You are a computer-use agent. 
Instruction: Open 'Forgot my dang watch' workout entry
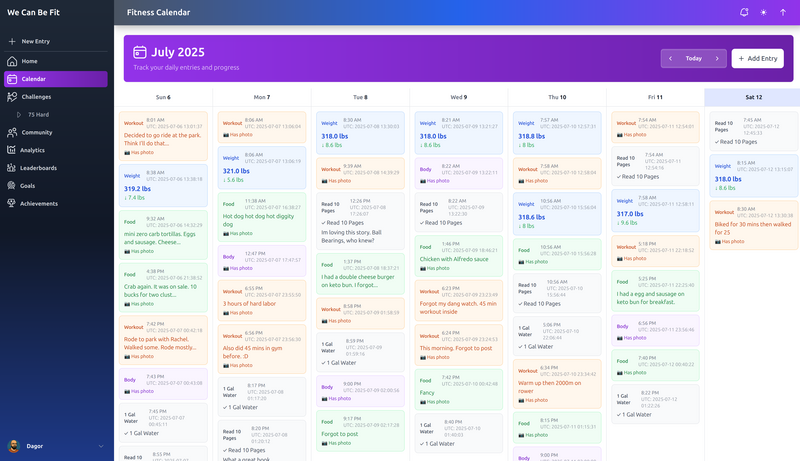(x=459, y=301)
